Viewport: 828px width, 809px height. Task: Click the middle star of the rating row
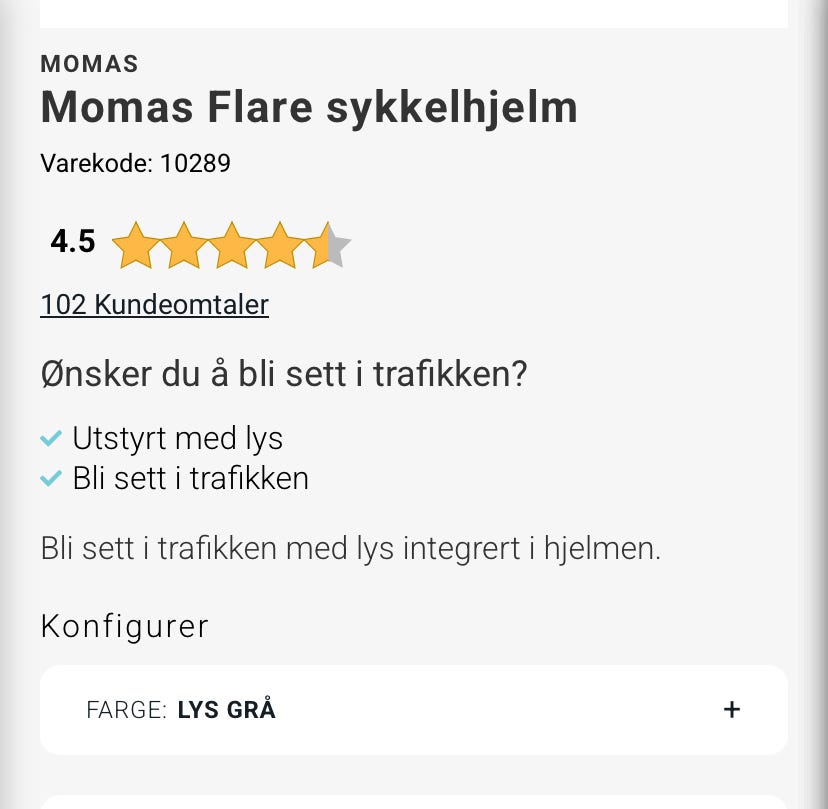click(231, 244)
